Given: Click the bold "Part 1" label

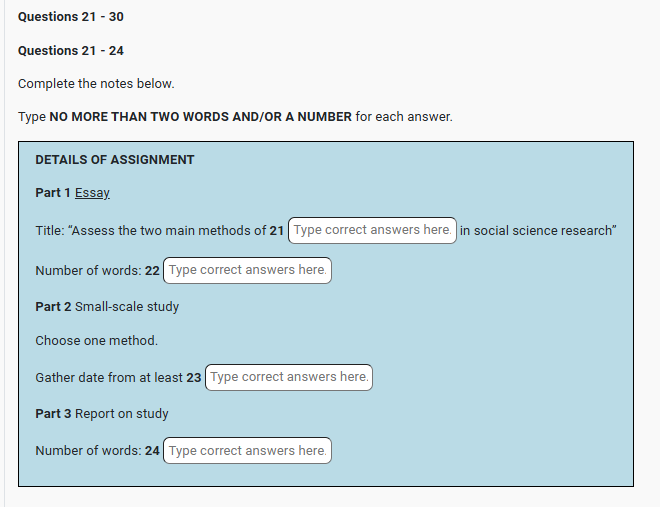Looking at the screenshot, I should (x=52, y=193).
